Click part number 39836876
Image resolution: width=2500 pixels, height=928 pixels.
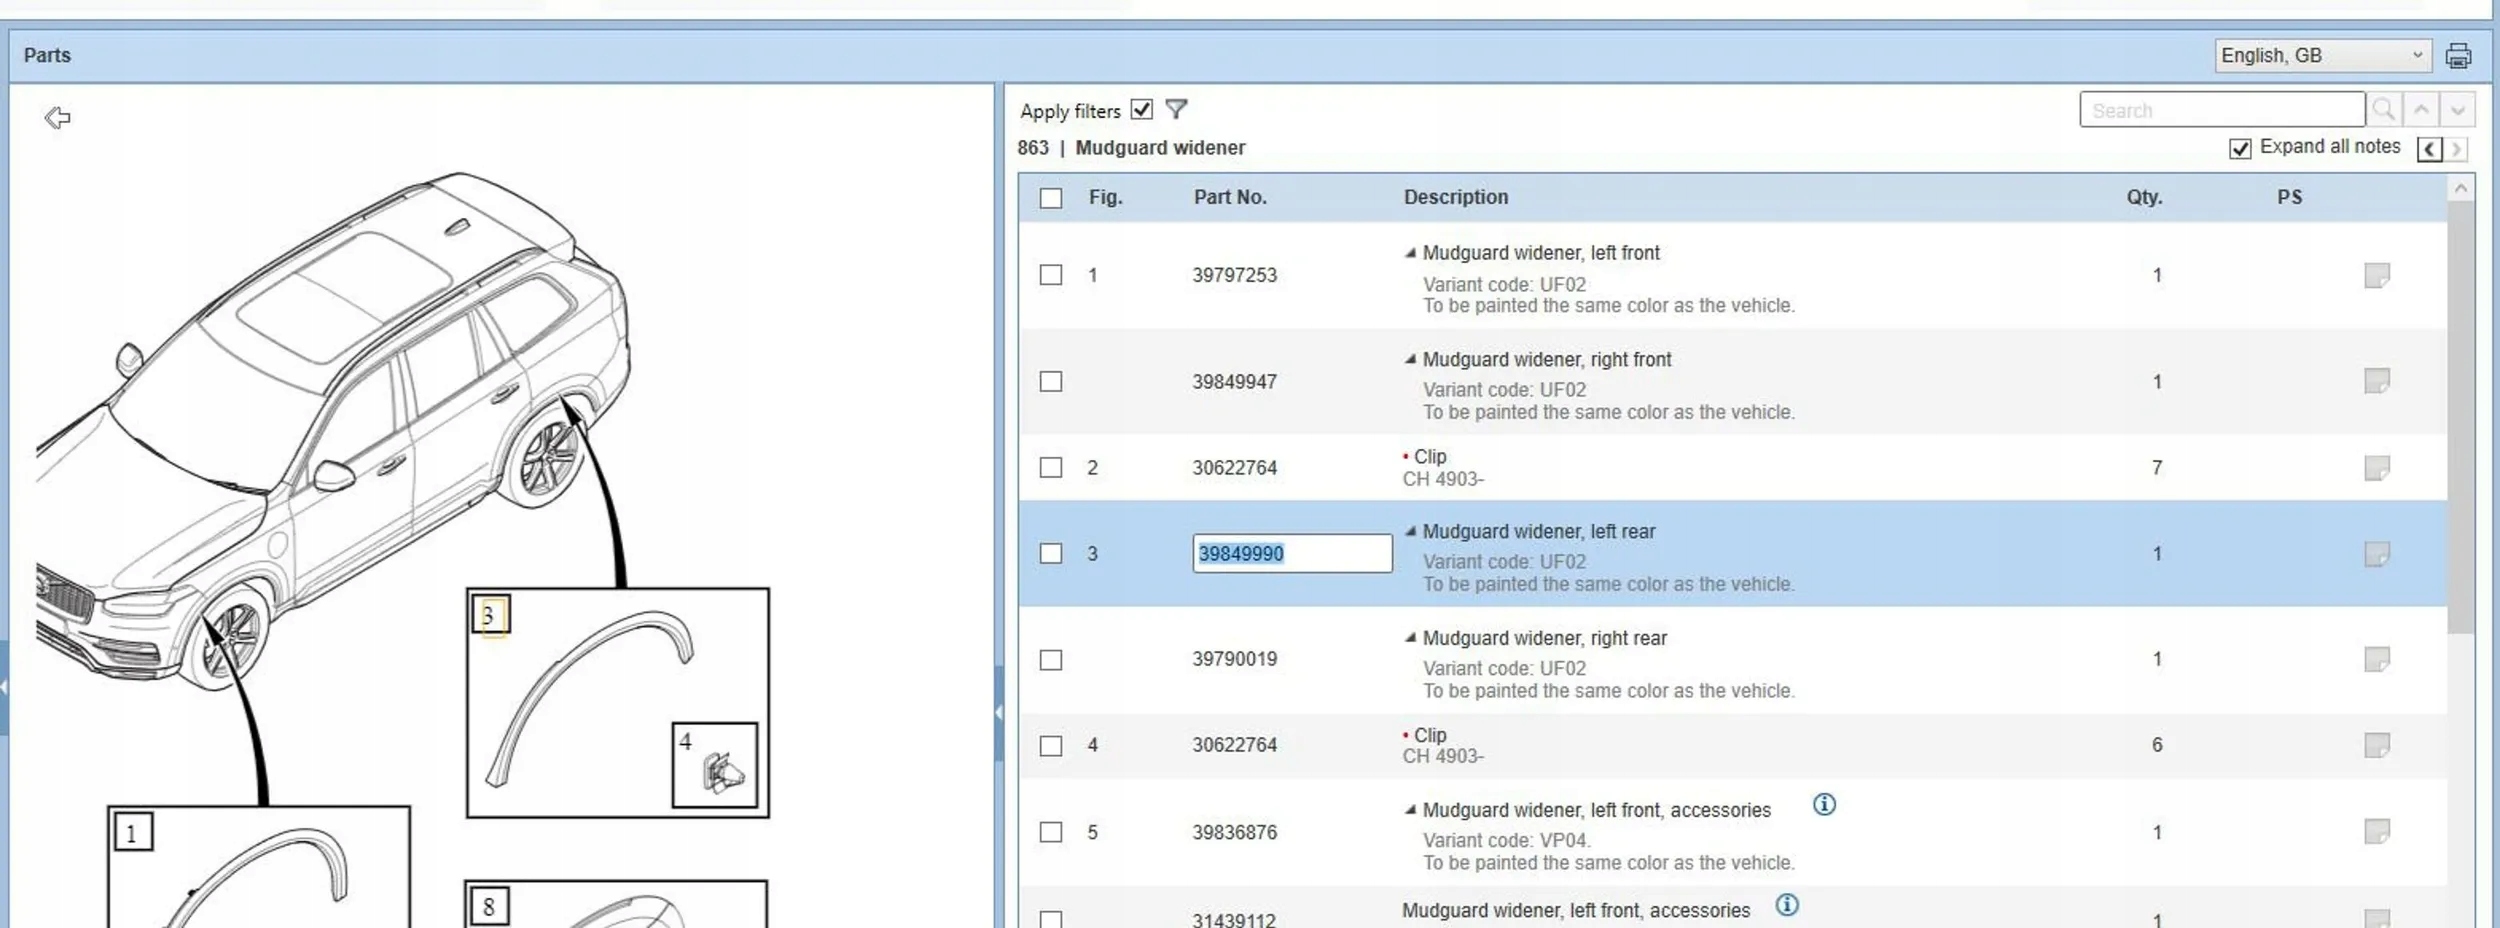click(1234, 832)
